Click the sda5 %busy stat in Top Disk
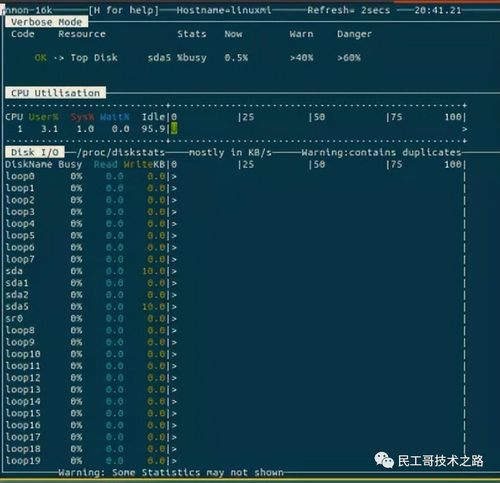 point(177,58)
